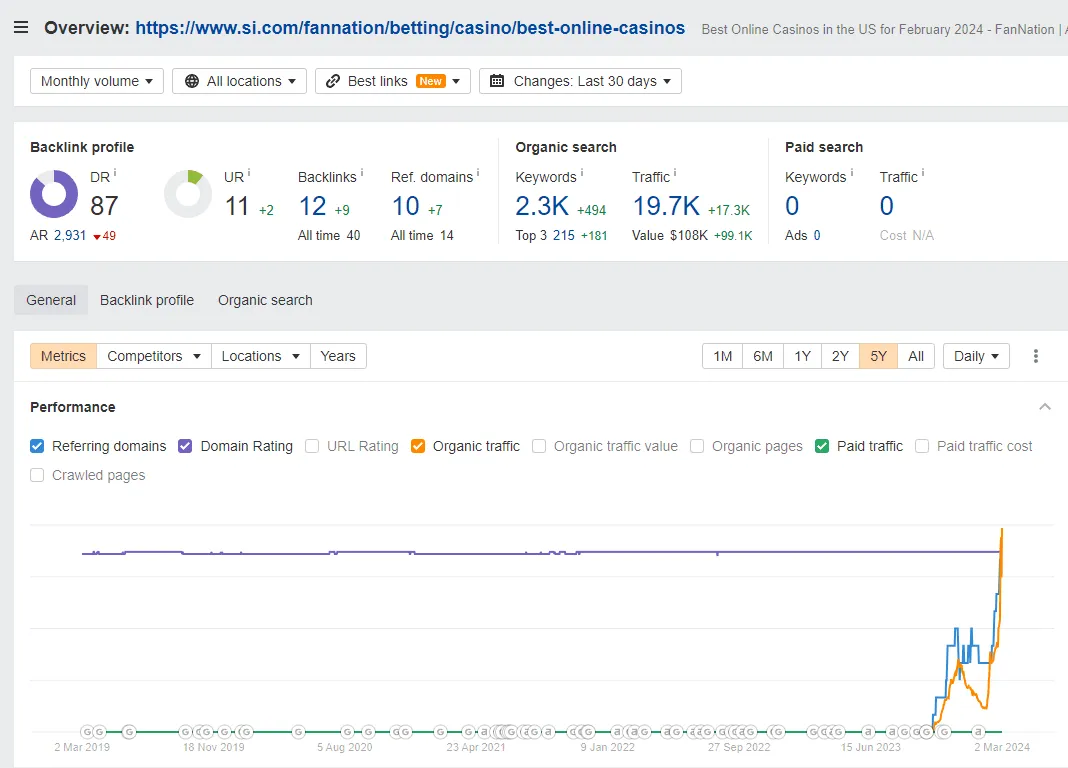Switch to the Organic search tab
The image size is (1068, 768).
point(264,300)
